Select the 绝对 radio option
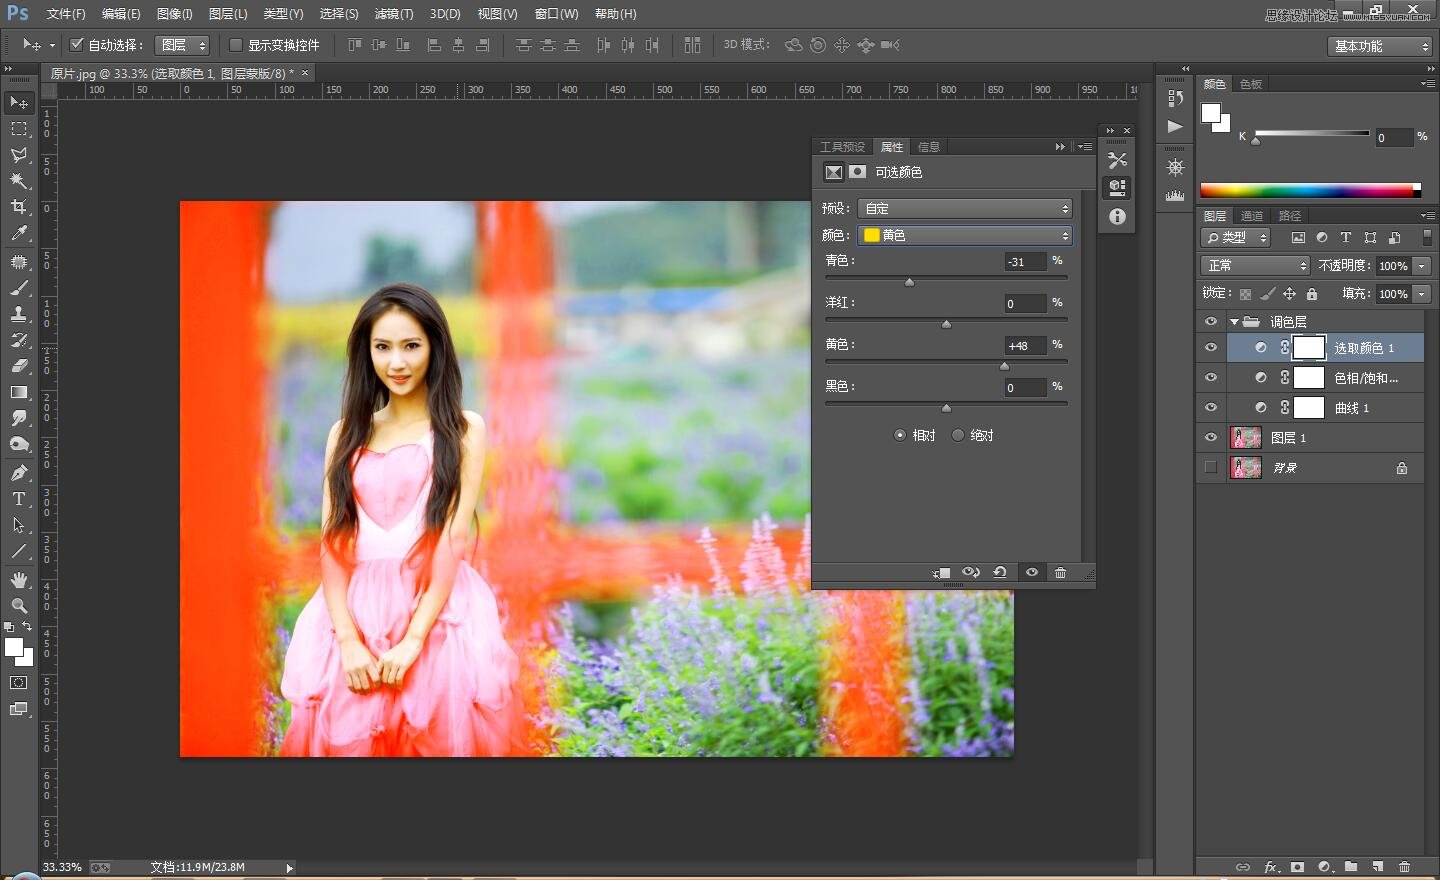This screenshot has width=1440, height=880. [958, 435]
